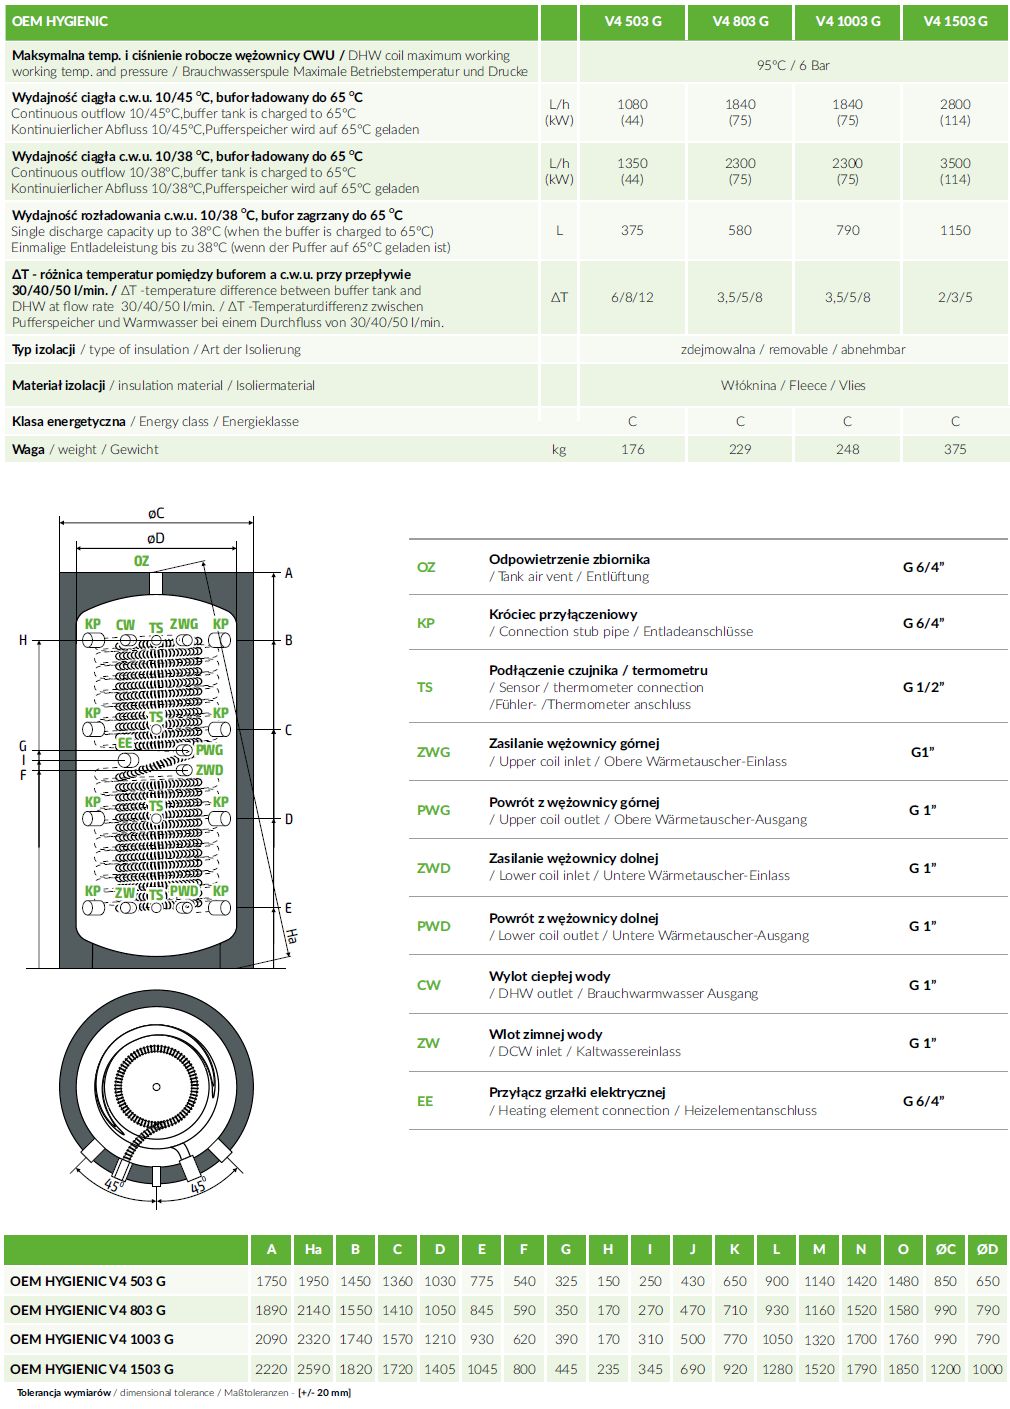Select the V4 1503 G column header

955,21
